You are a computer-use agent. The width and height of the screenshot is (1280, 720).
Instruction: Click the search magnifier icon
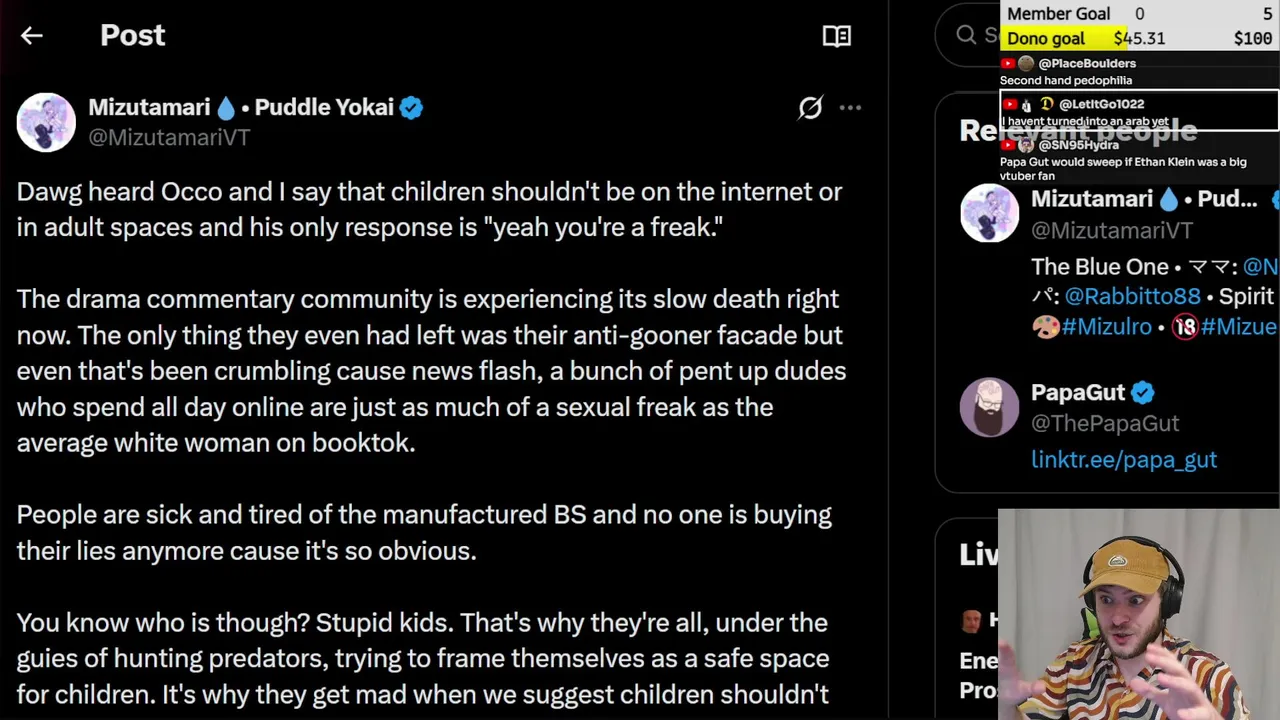click(966, 35)
